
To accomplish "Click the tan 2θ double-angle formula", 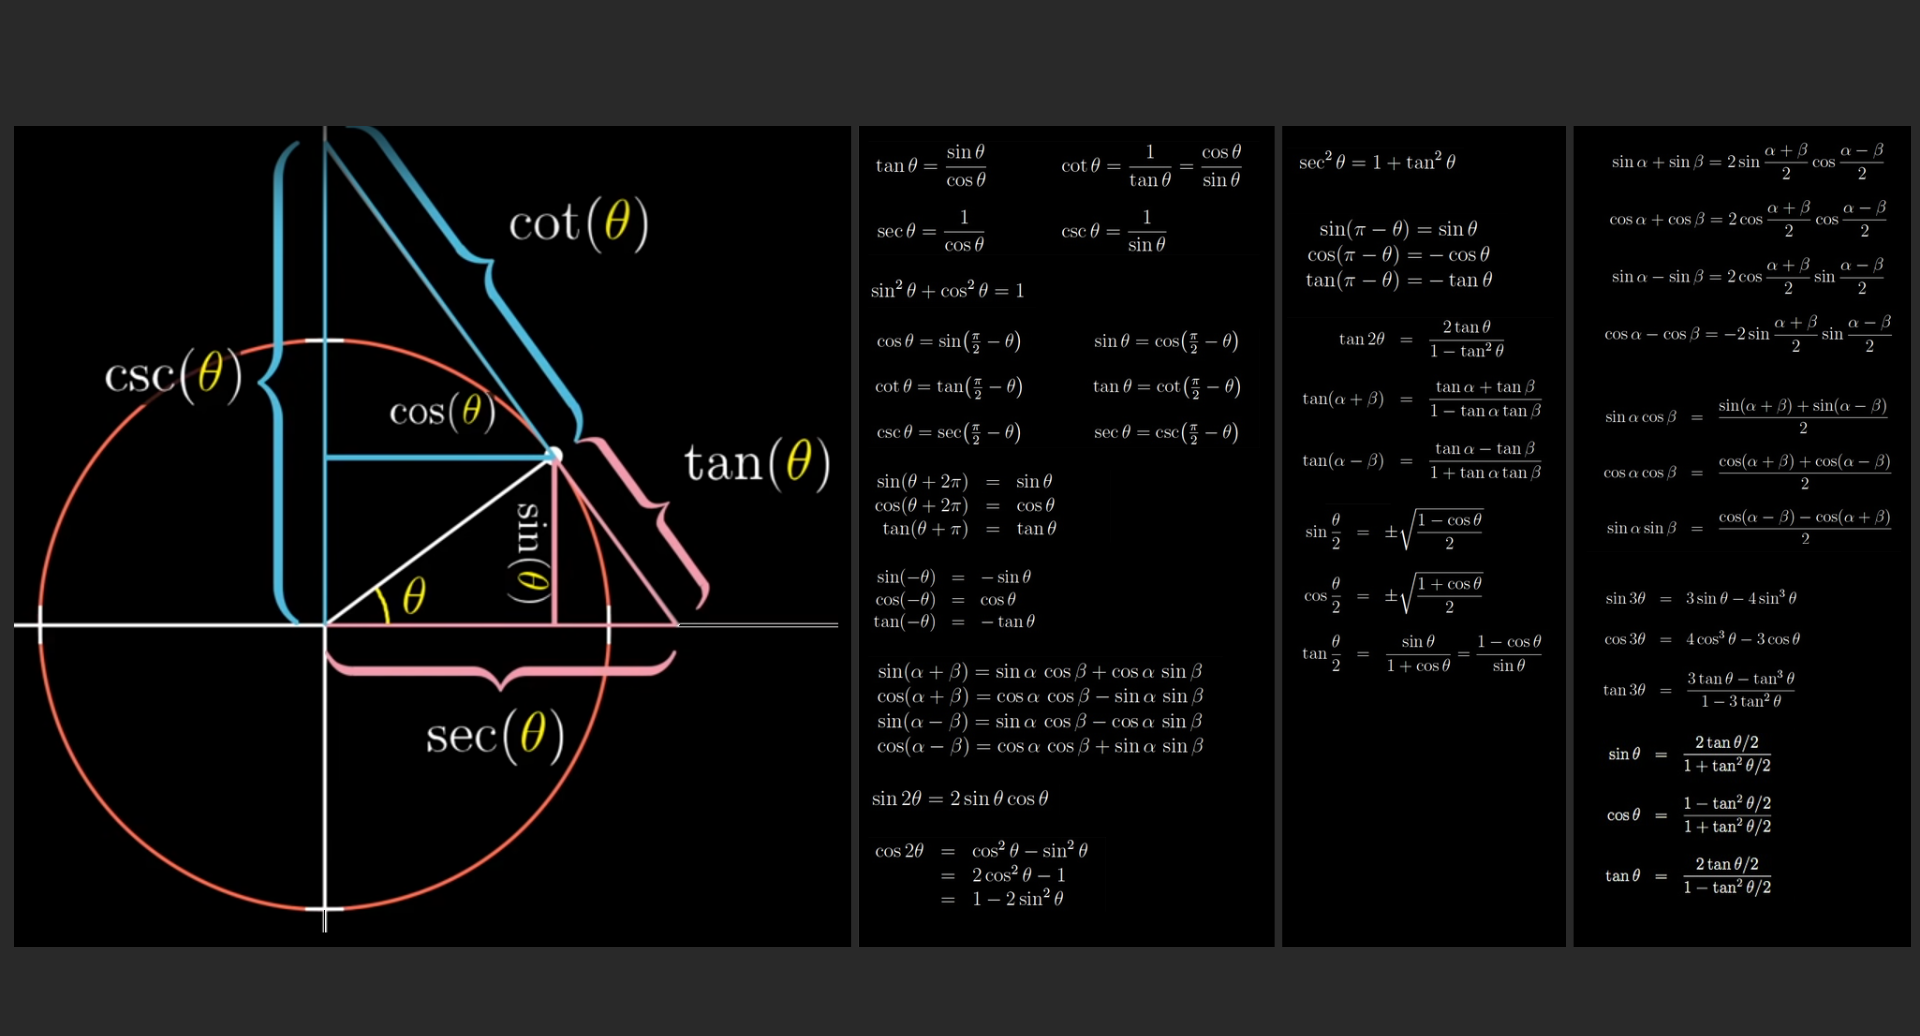I will pos(1420,339).
